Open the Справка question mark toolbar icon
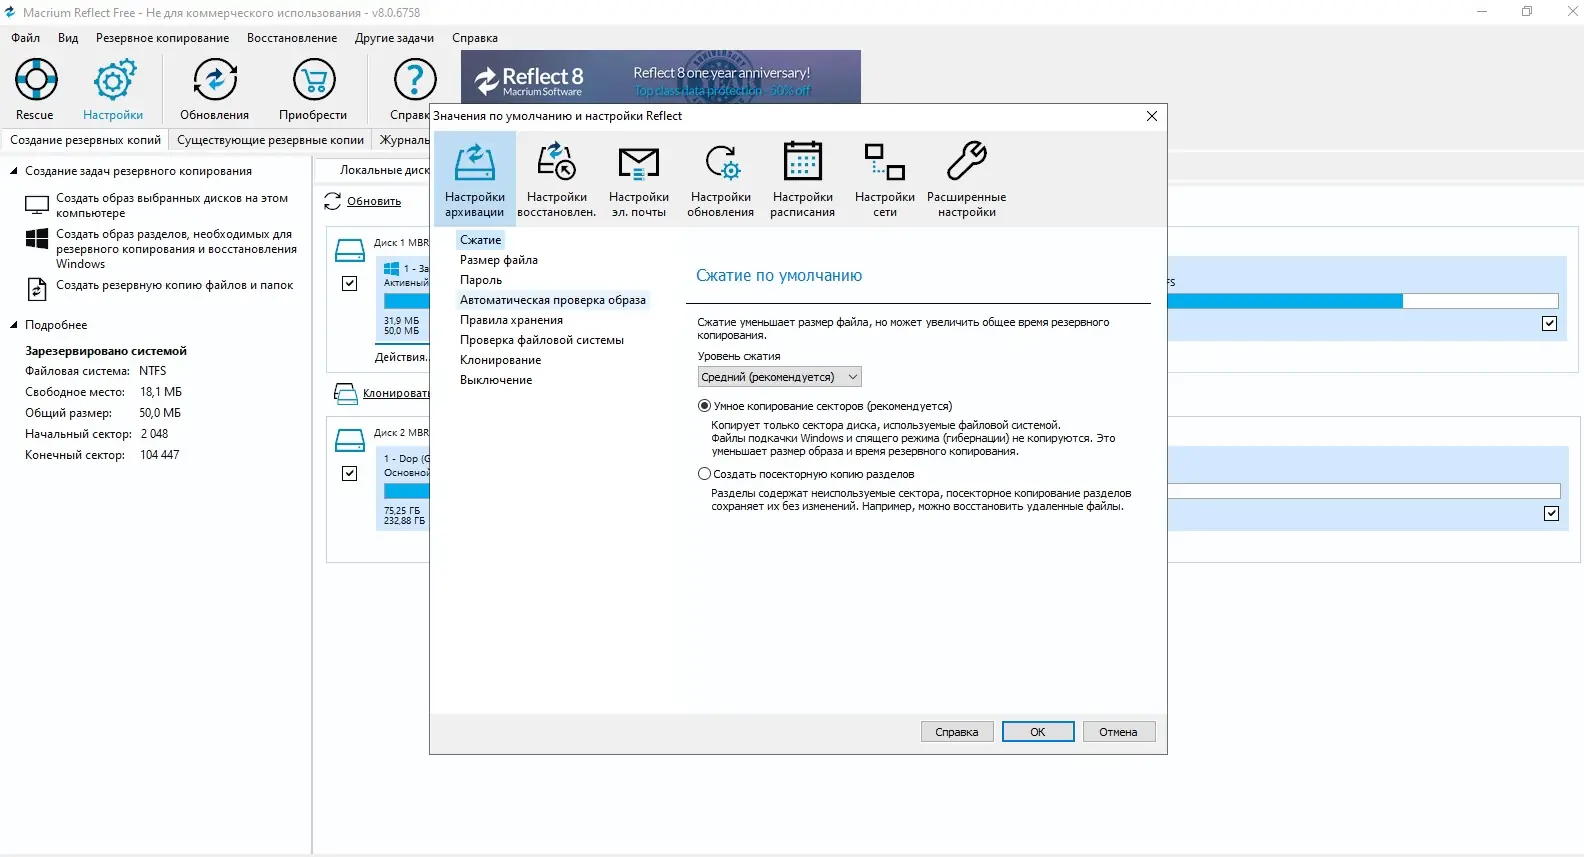The height and width of the screenshot is (857, 1584). coord(415,79)
